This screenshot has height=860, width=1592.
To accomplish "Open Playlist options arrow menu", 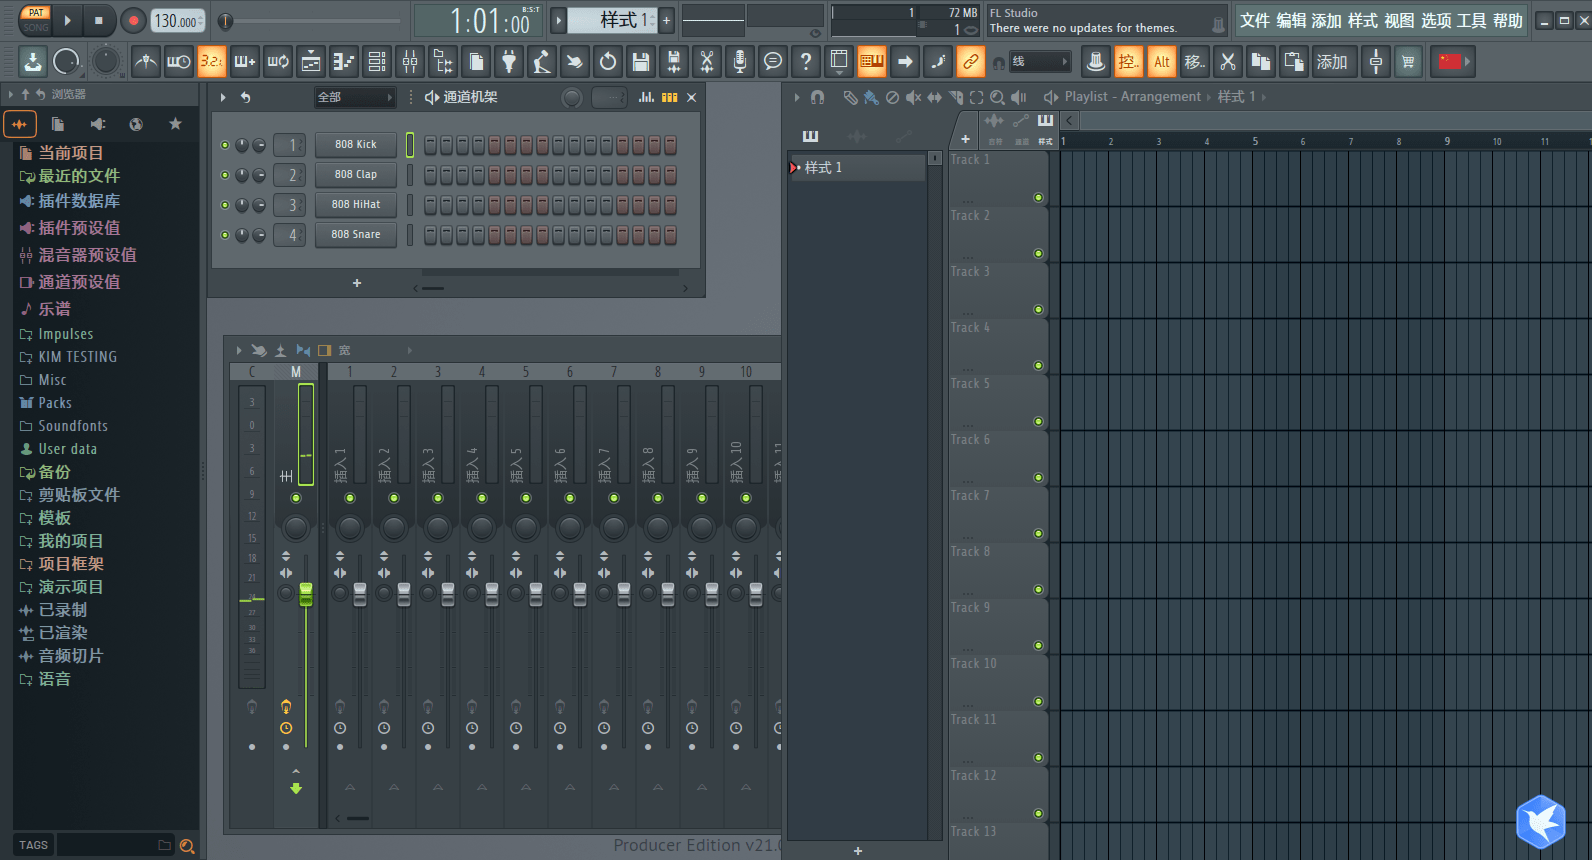I will [x=797, y=97].
